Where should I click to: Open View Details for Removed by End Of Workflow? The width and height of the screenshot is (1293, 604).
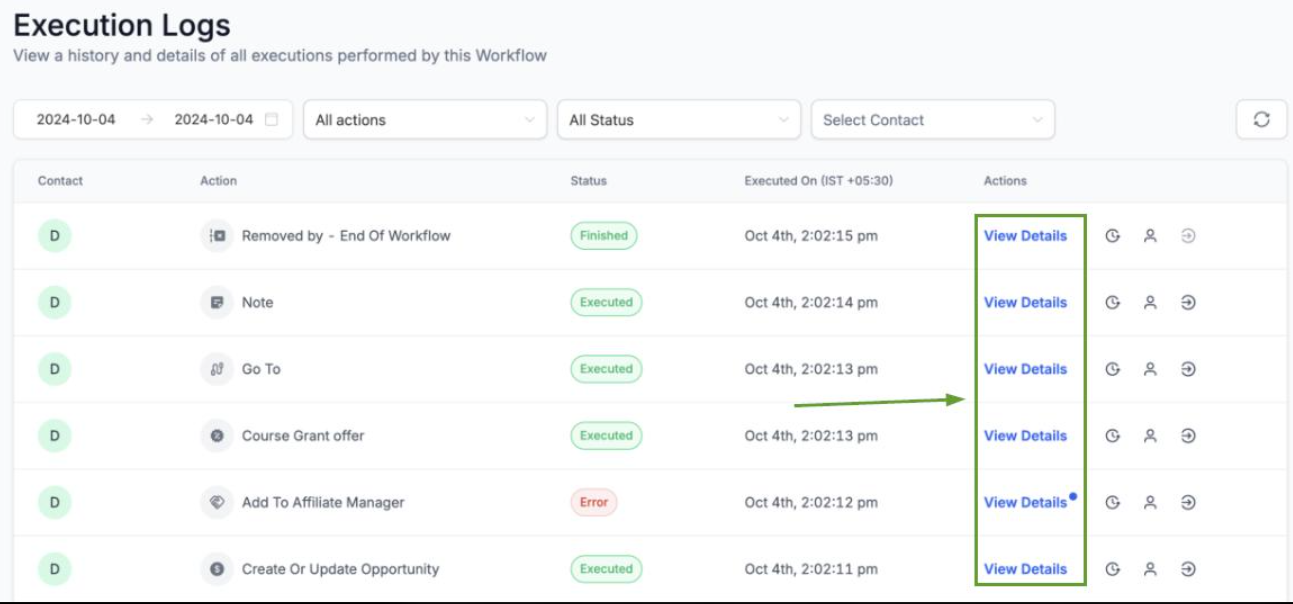click(1025, 236)
